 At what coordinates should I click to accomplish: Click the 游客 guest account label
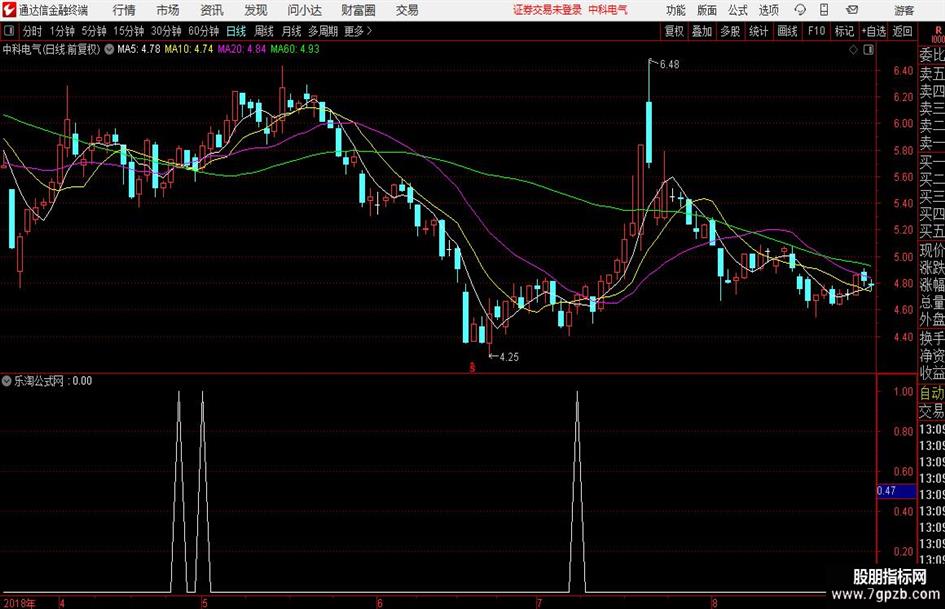coord(904,10)
